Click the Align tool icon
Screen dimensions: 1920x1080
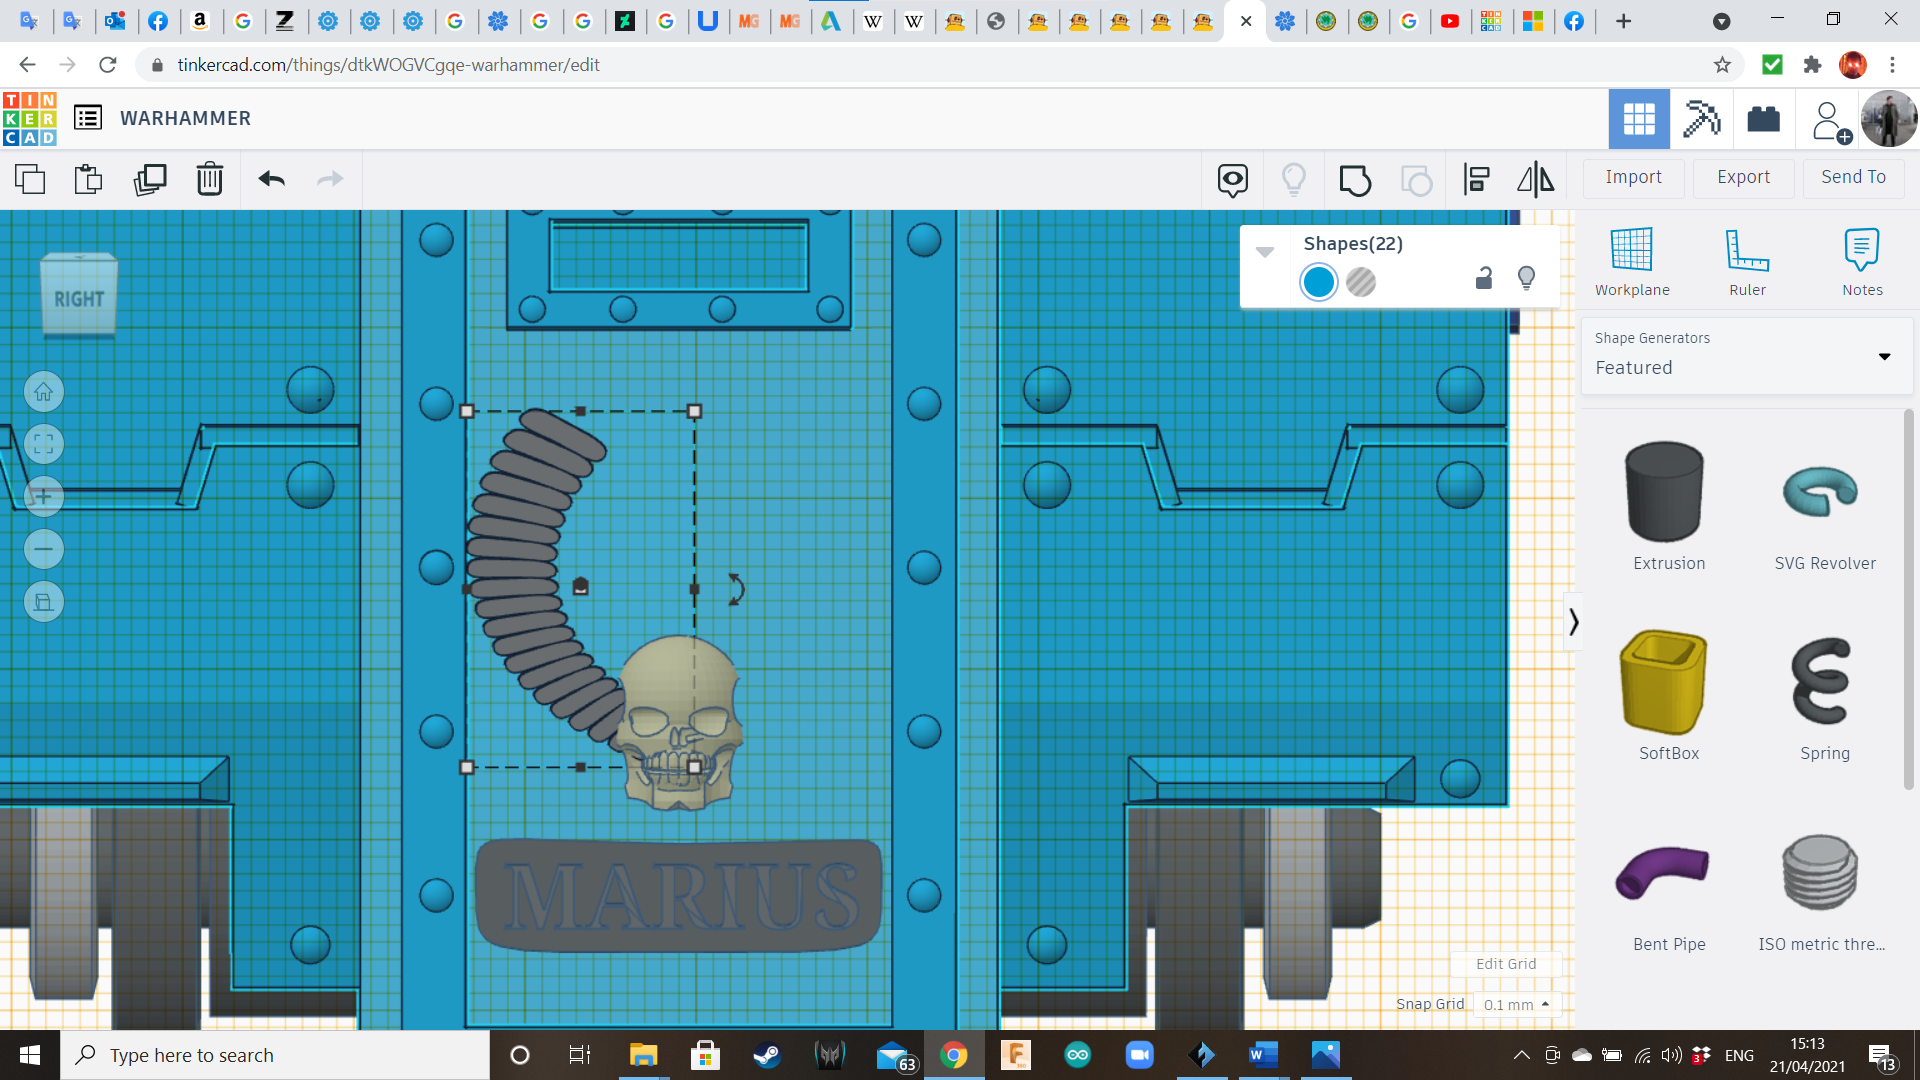[1476, 180]
